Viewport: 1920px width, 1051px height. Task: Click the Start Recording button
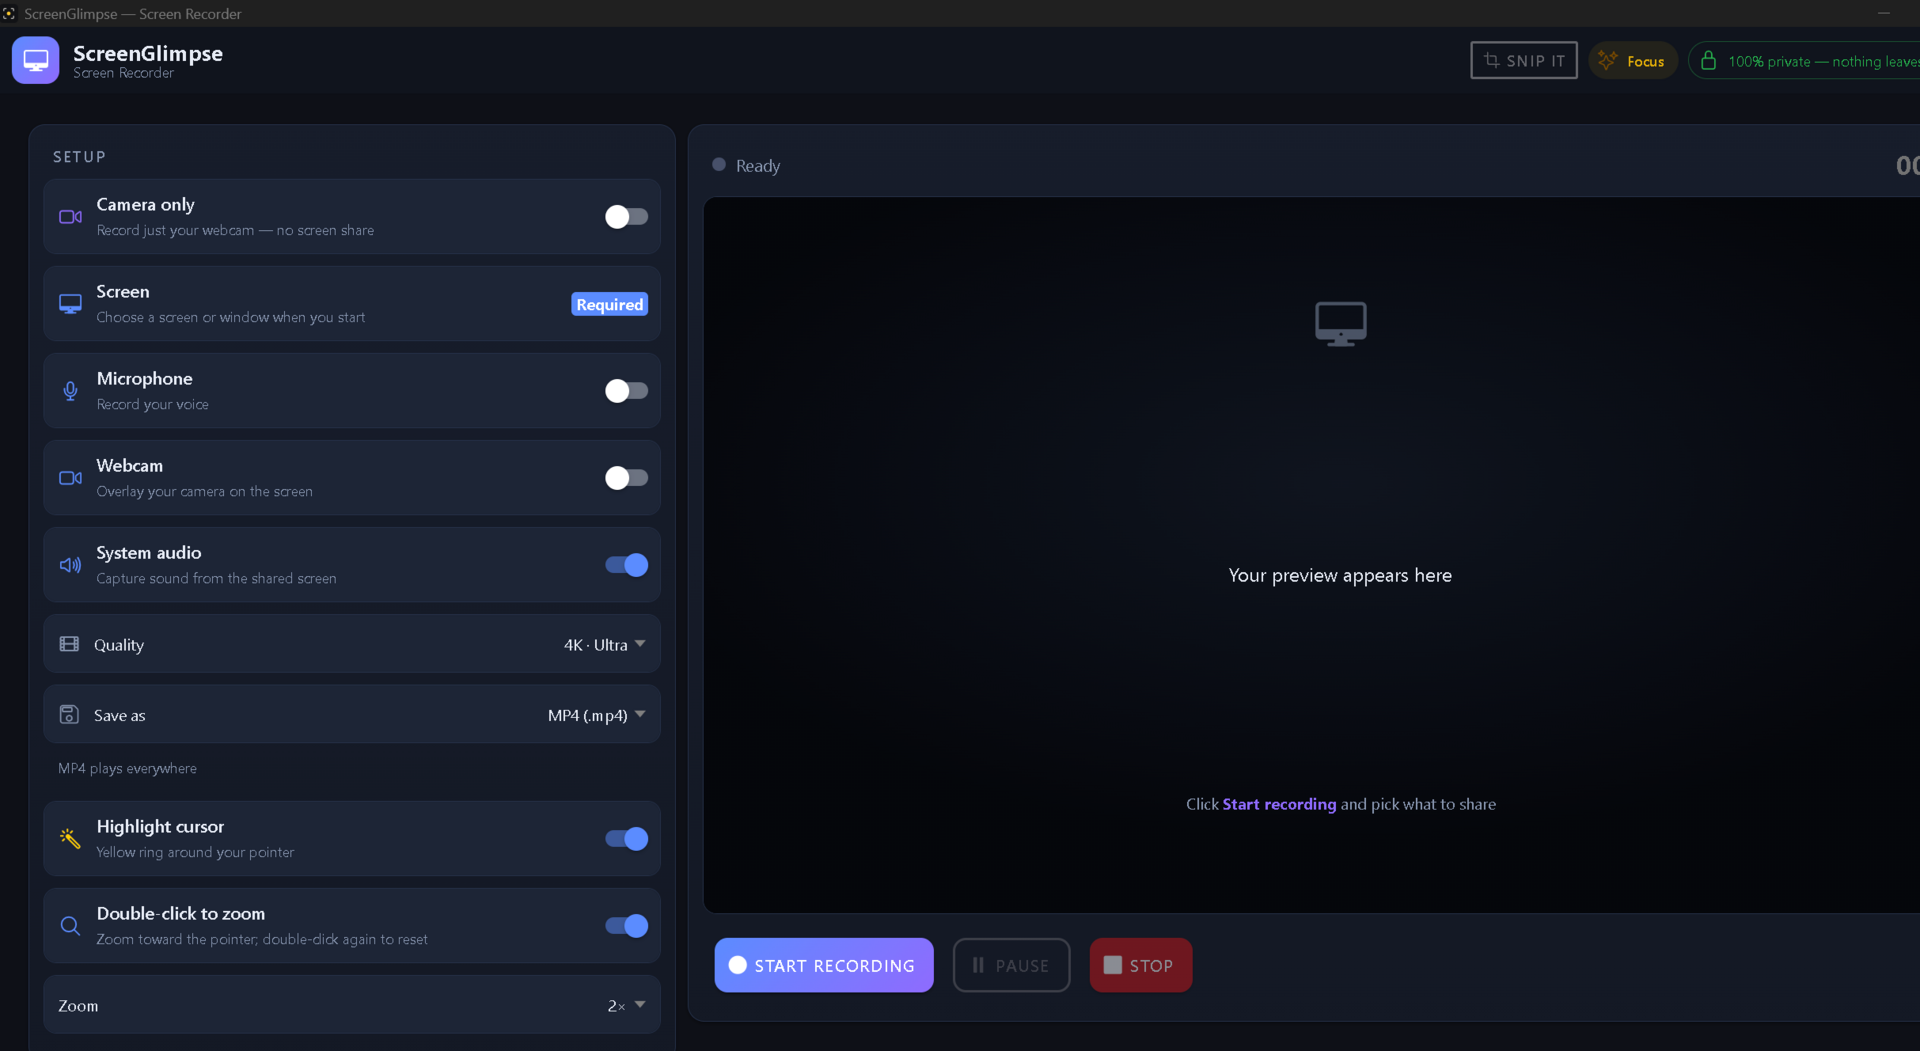tap(824, 965)
